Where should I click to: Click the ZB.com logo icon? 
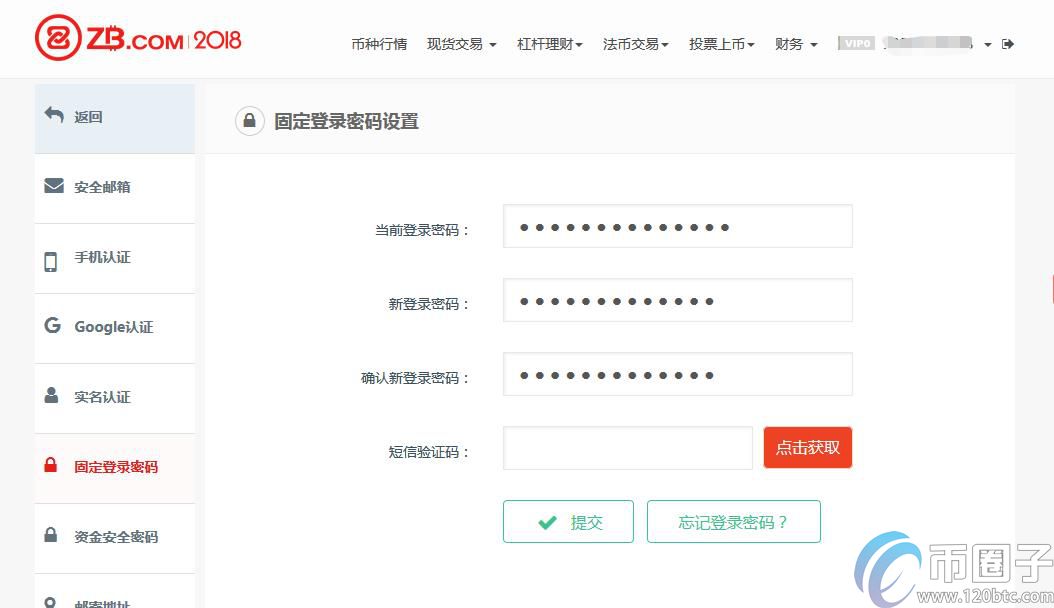tap(58, 39)
